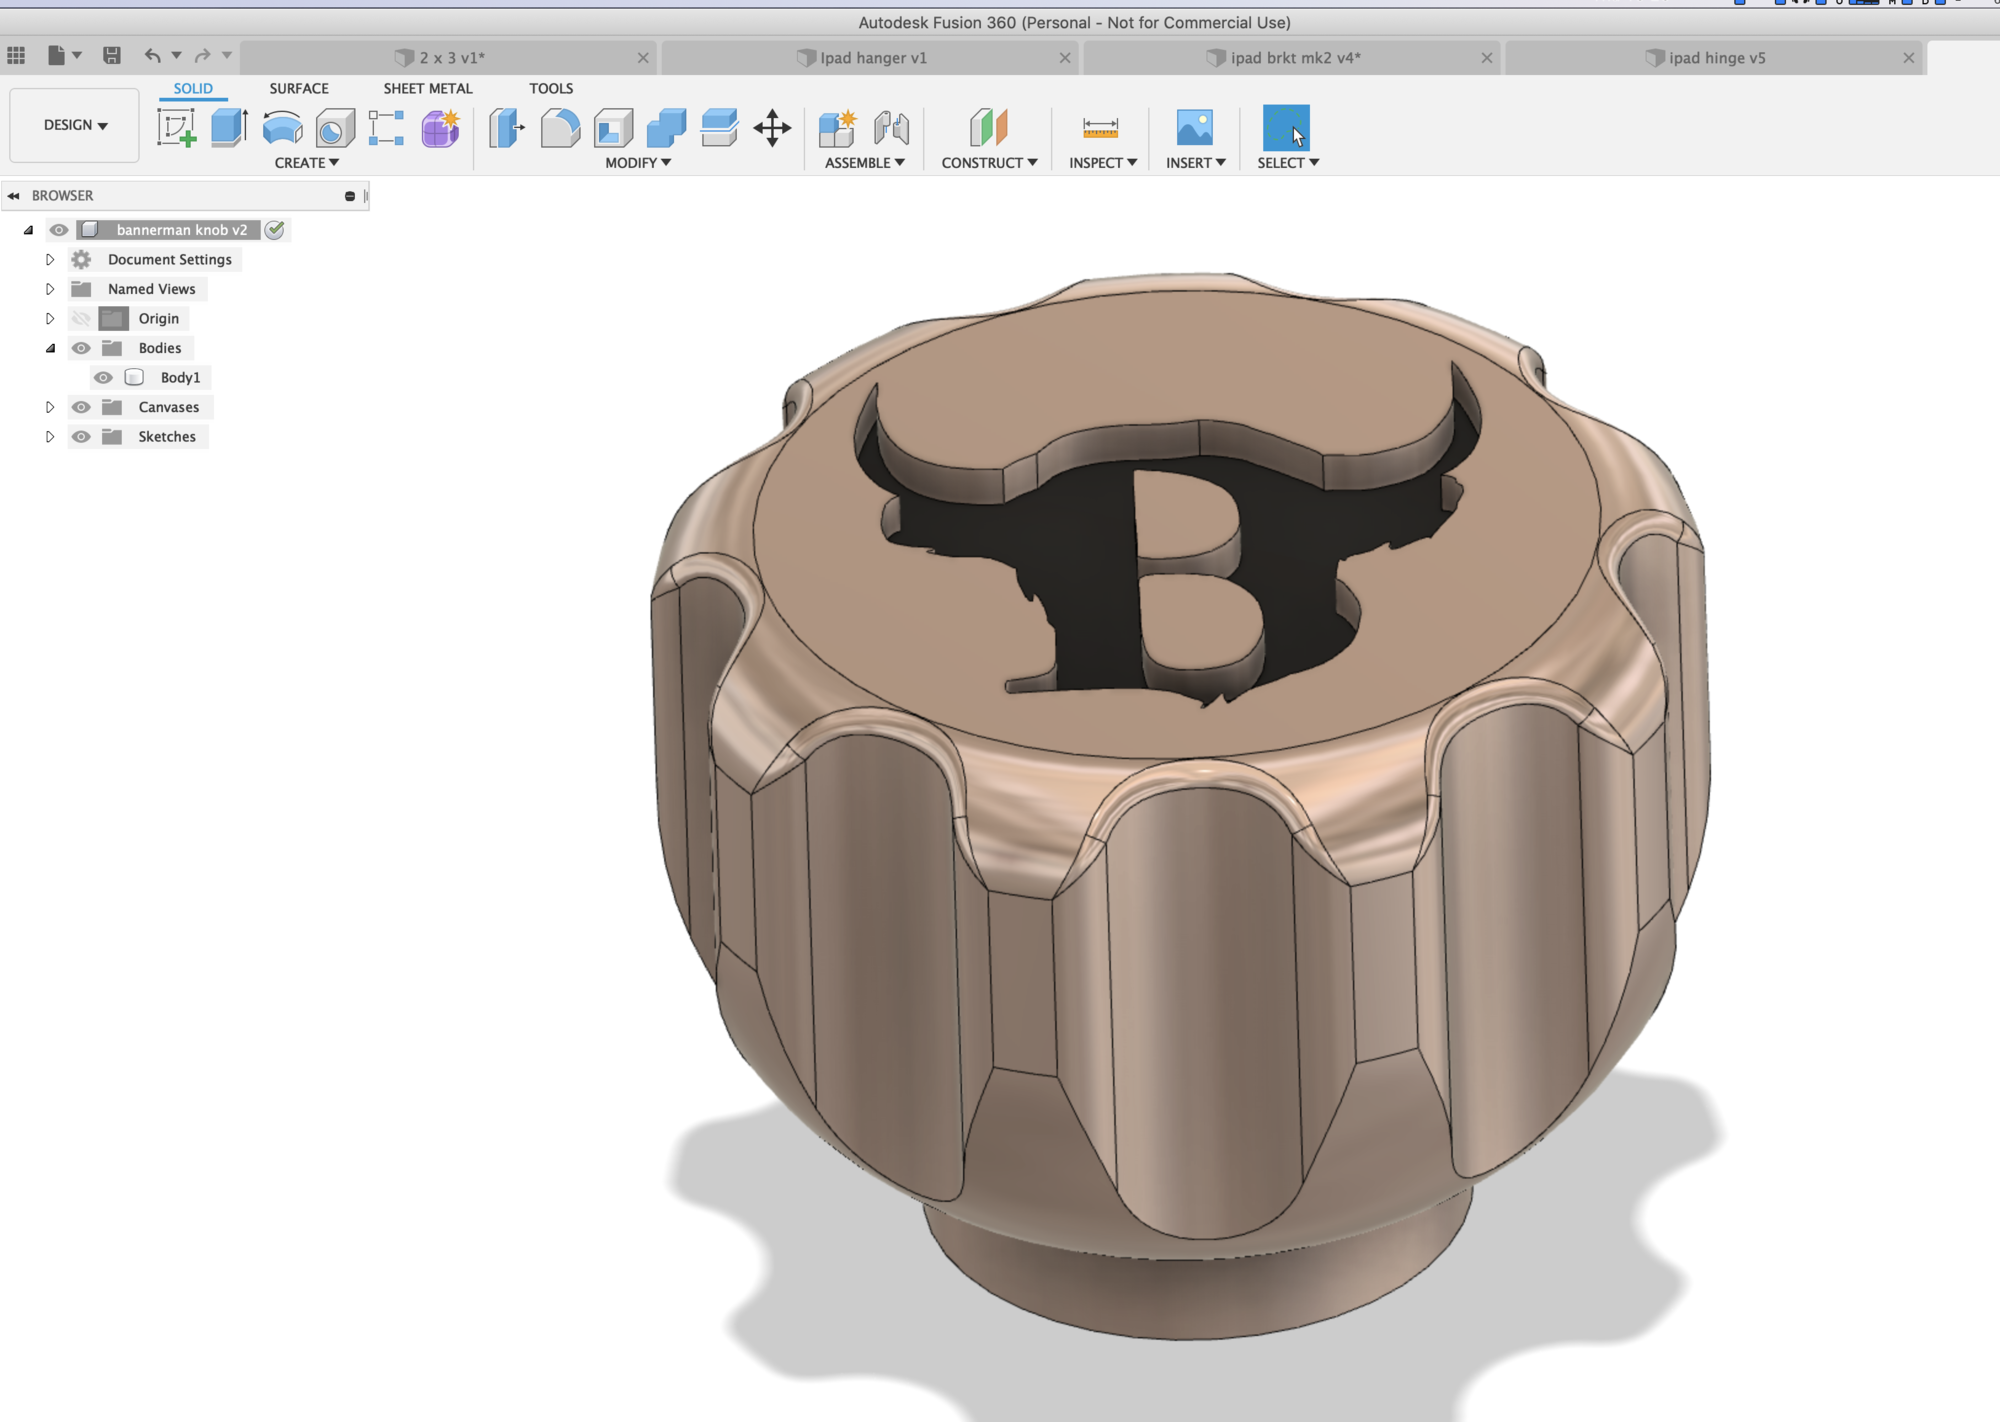Collapse the Bodies folder
The width and height of the screenshot is (2000, 1422).
coord(50,349)
